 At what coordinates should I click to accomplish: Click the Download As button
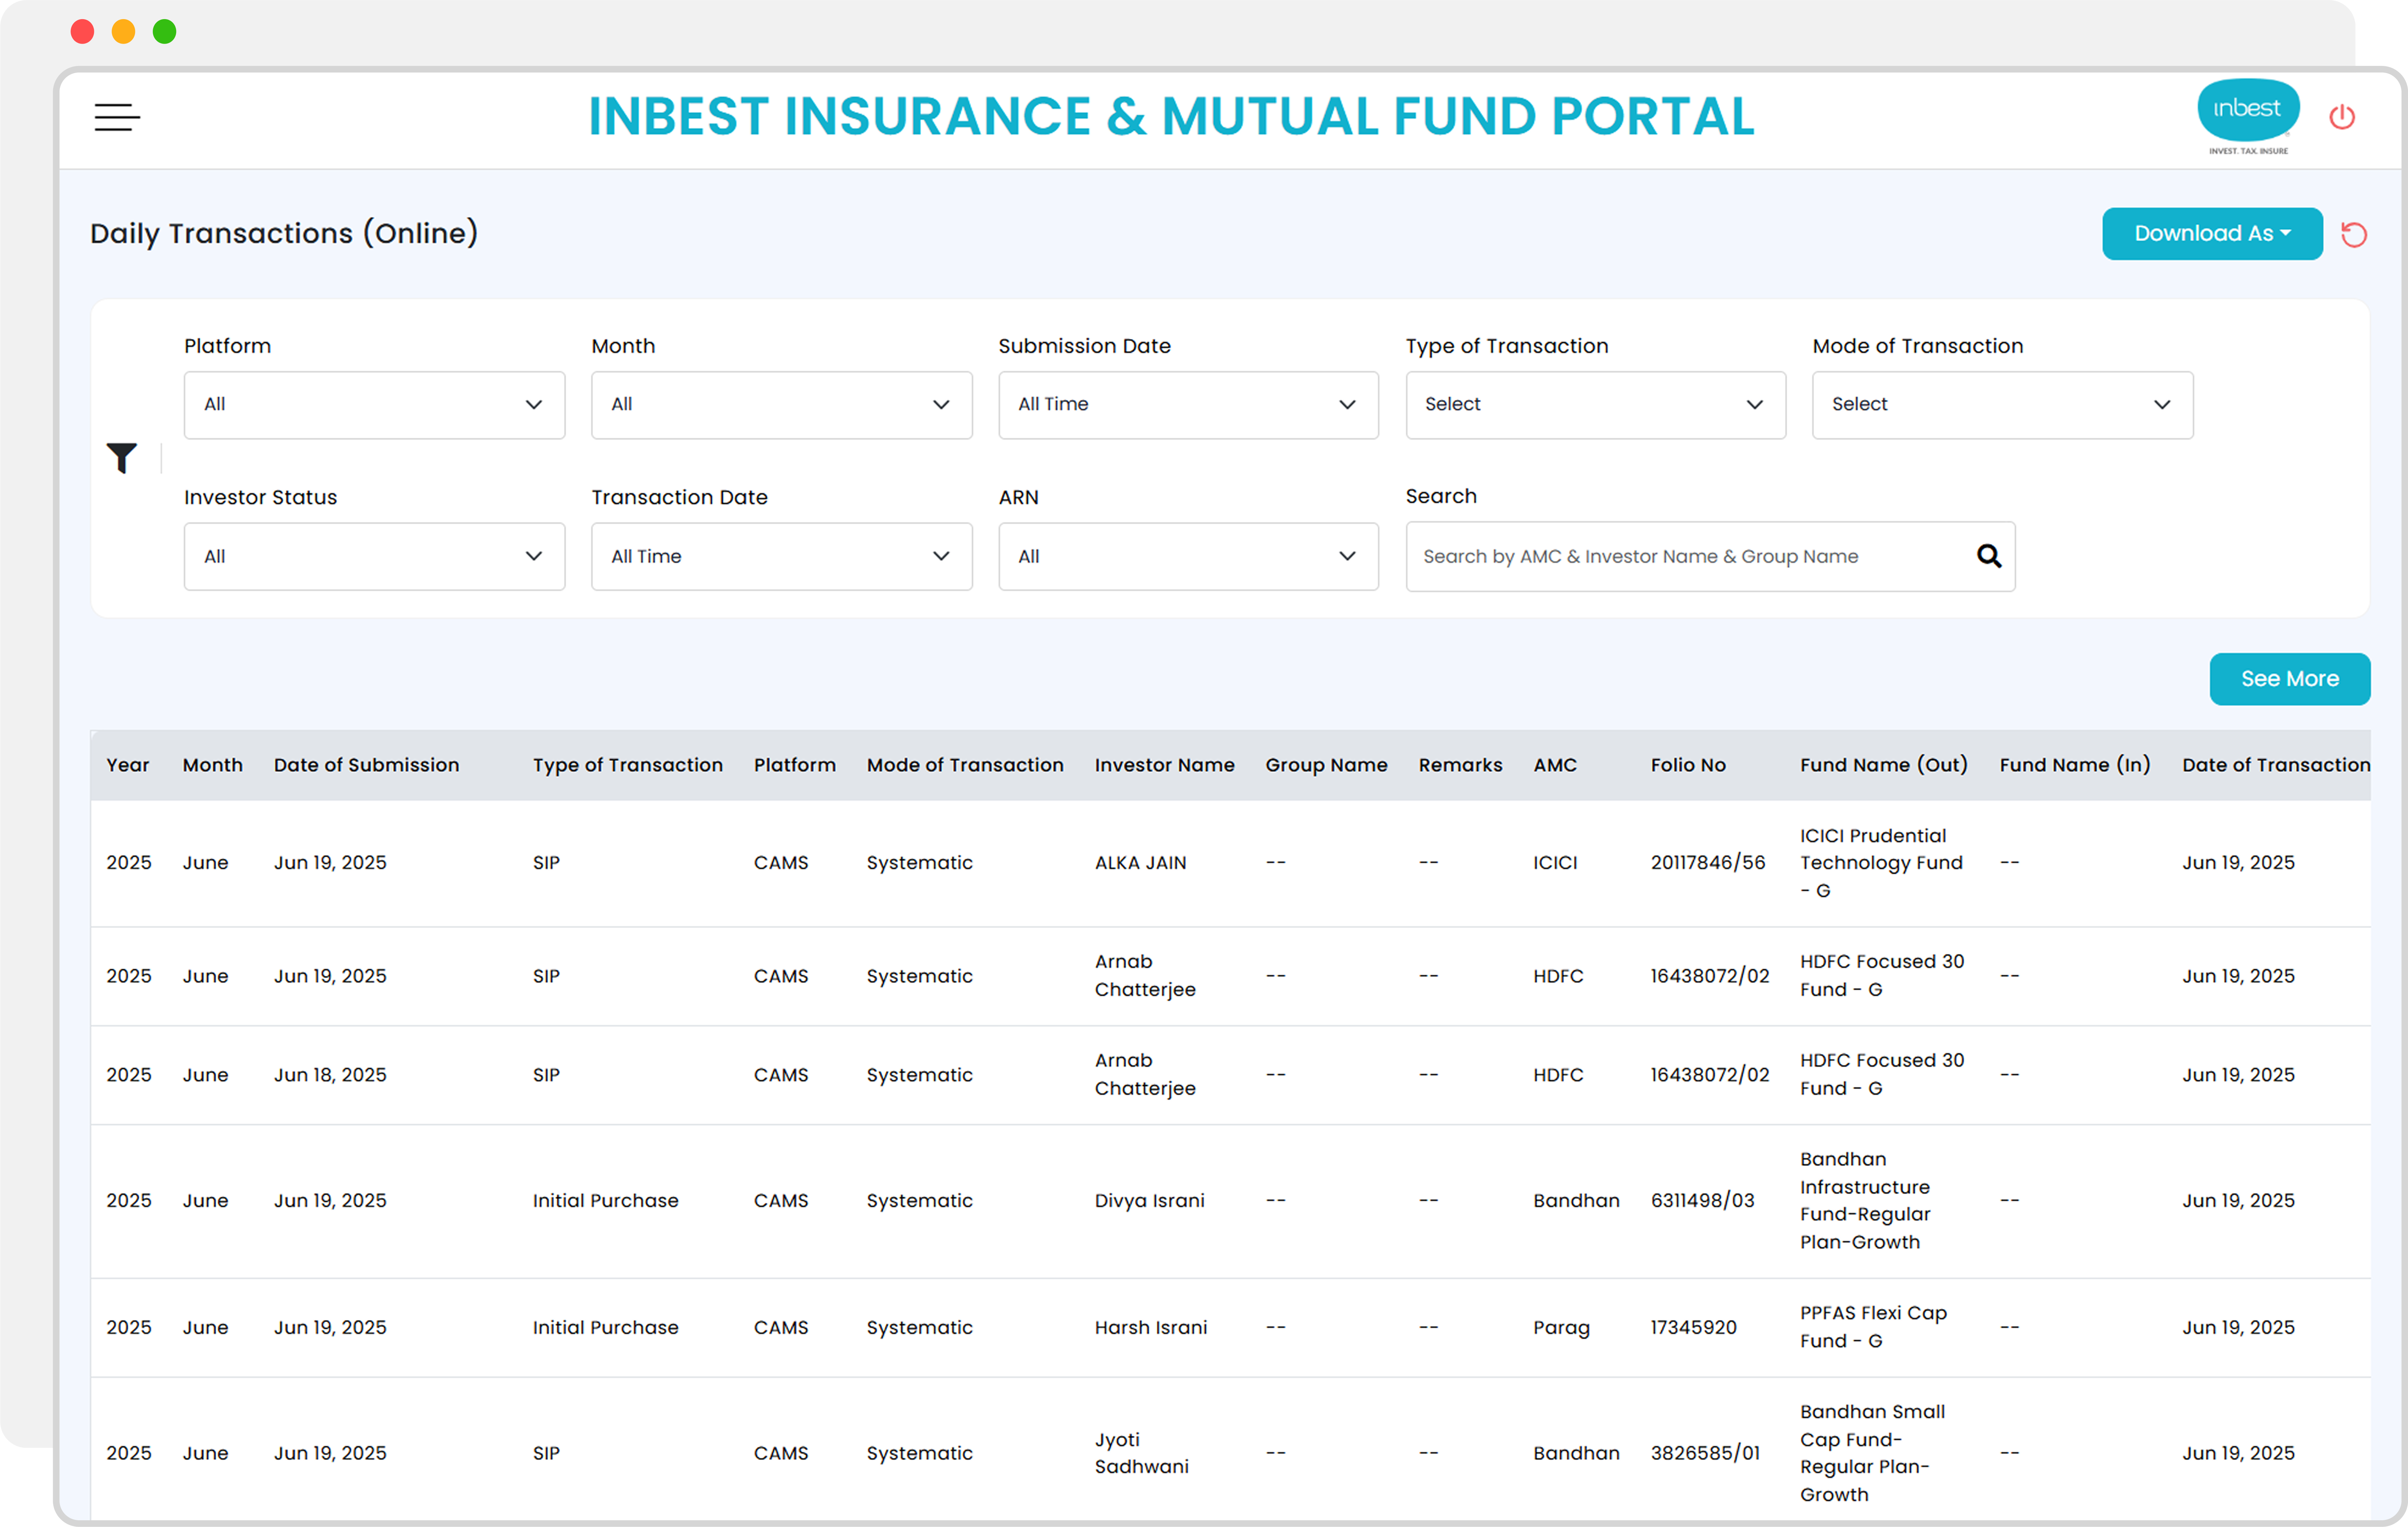tap(2212, 234)
